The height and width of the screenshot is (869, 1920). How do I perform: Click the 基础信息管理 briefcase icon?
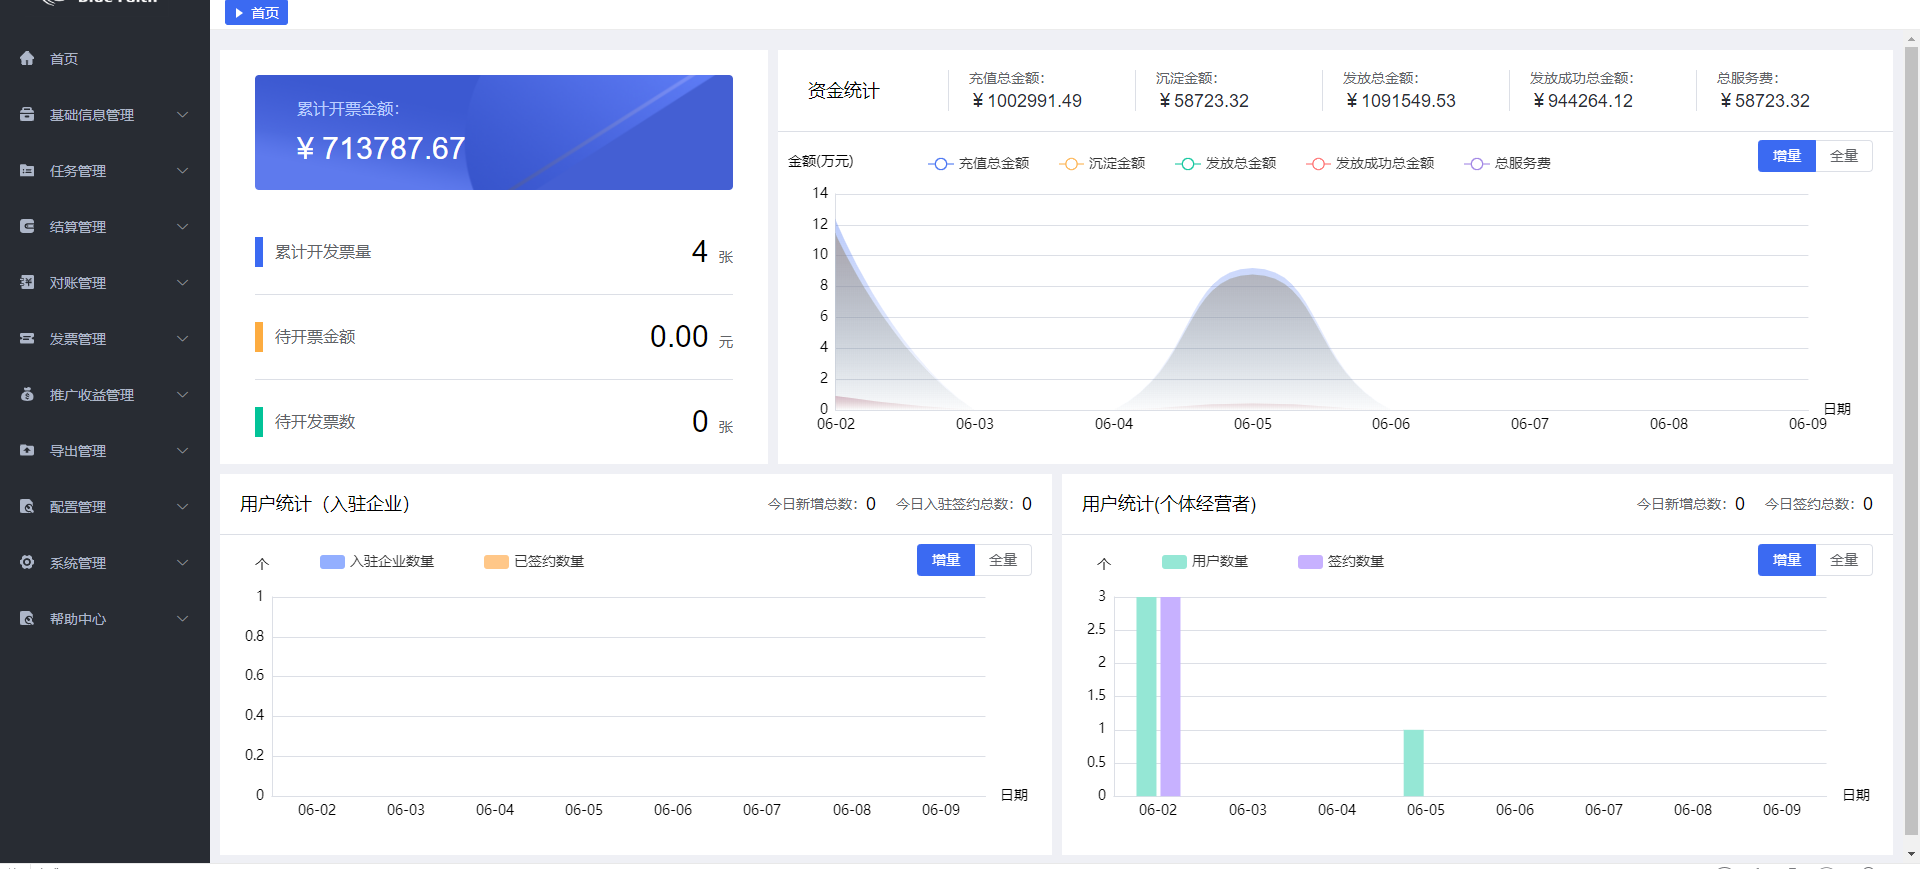coord(27,114)
